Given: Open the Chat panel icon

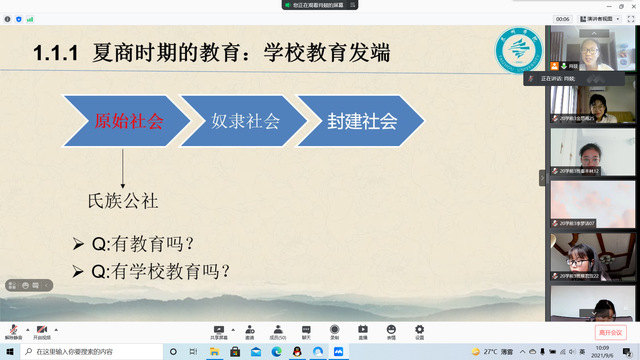Looking at the screenshot, I should (306, 332).
